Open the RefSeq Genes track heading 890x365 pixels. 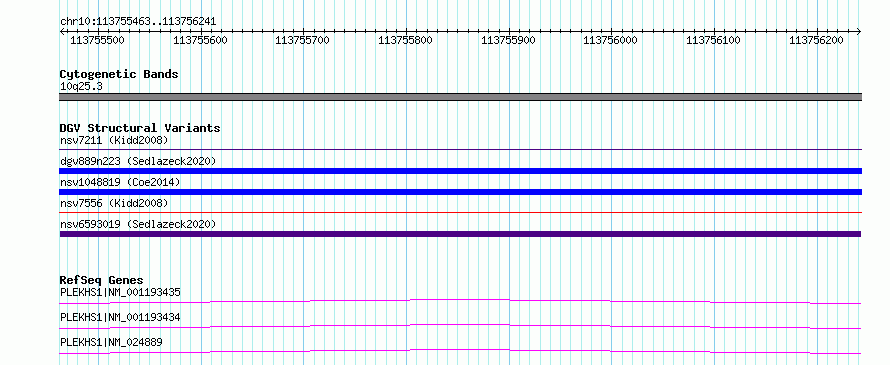pyautogui.click(x=102, y=280)
